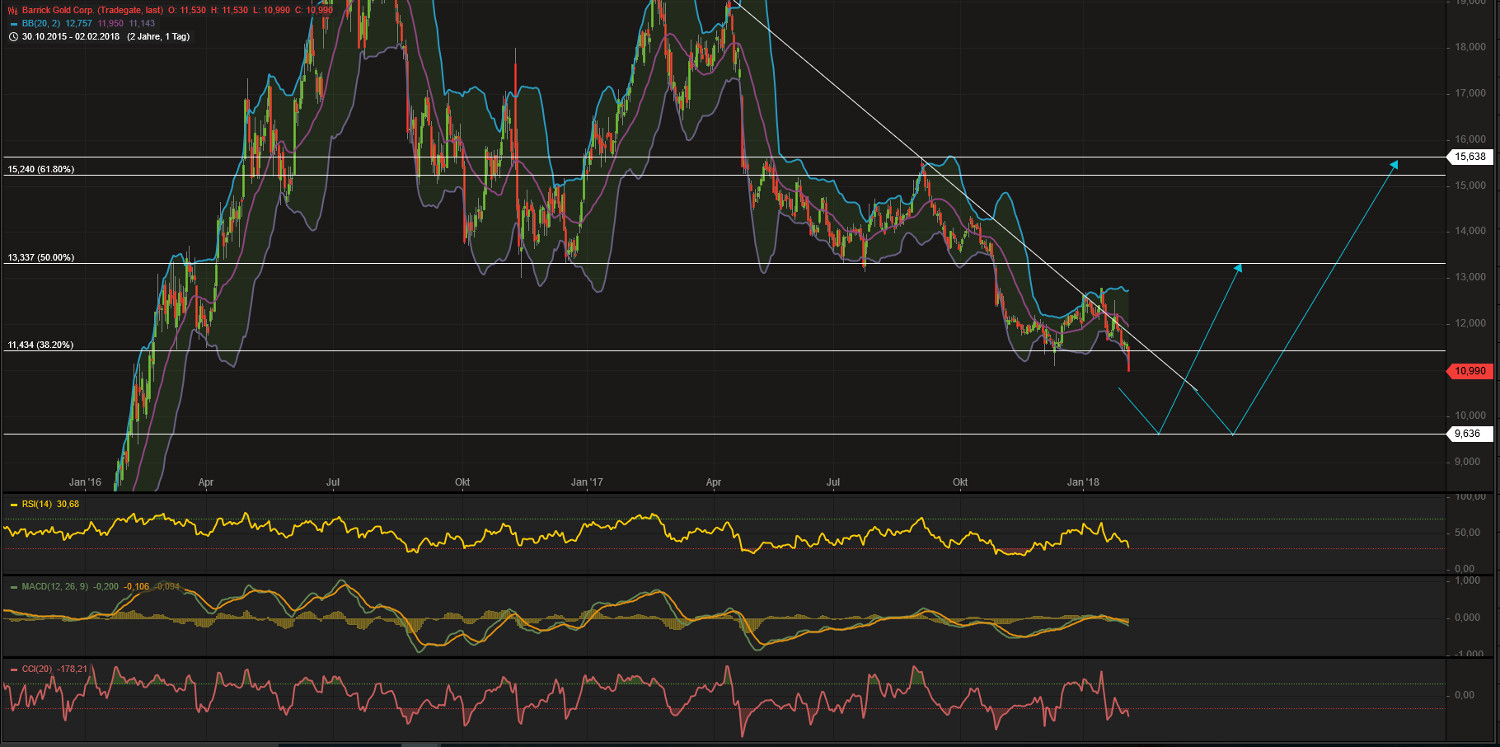Select the RSI(14) legend marker icon

coord(13,504)
